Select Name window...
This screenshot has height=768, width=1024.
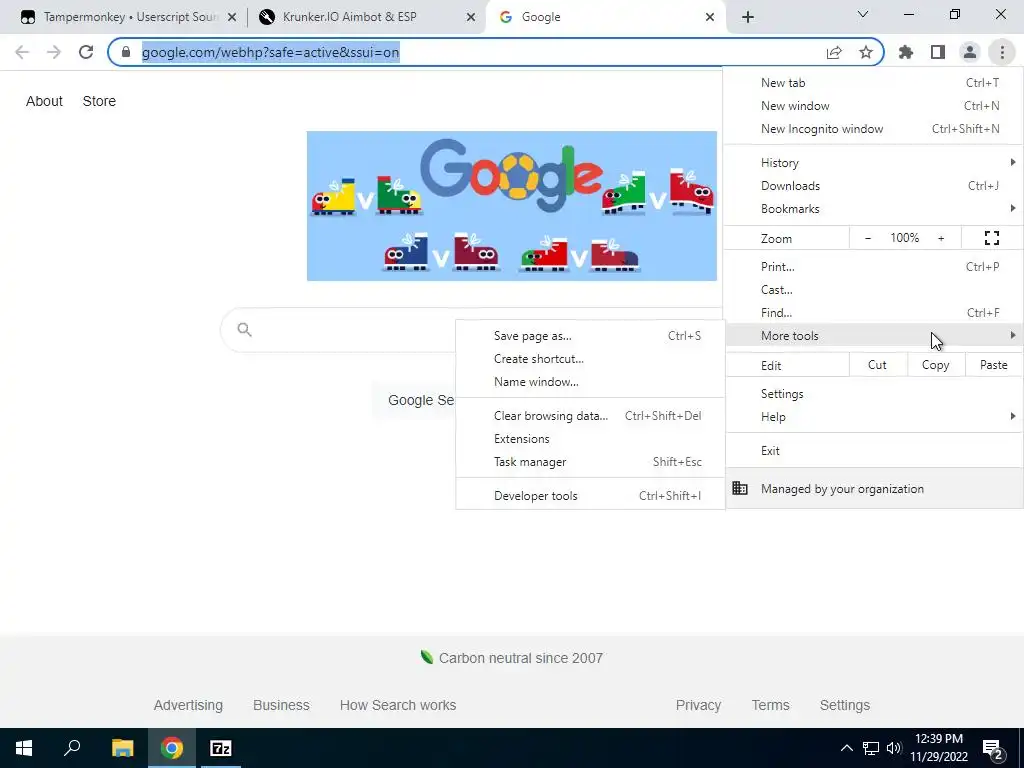coord(590,382)
